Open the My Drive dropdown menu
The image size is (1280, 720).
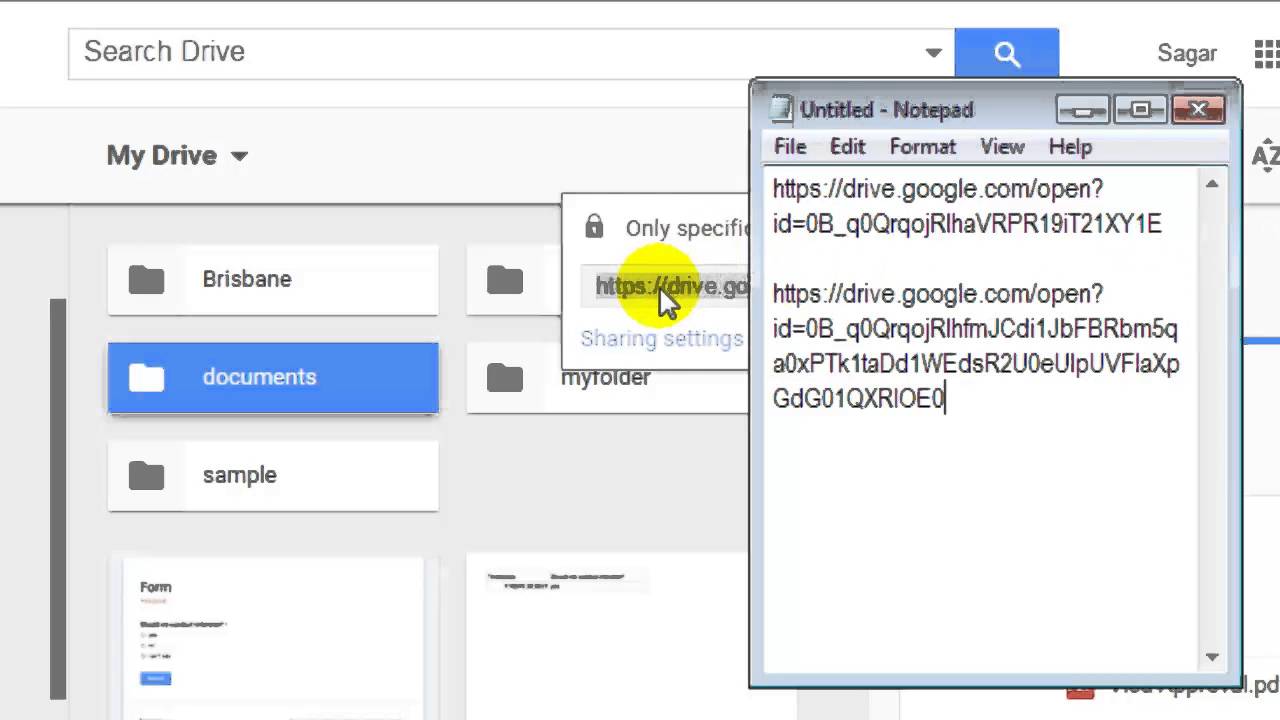pos(177,155)
